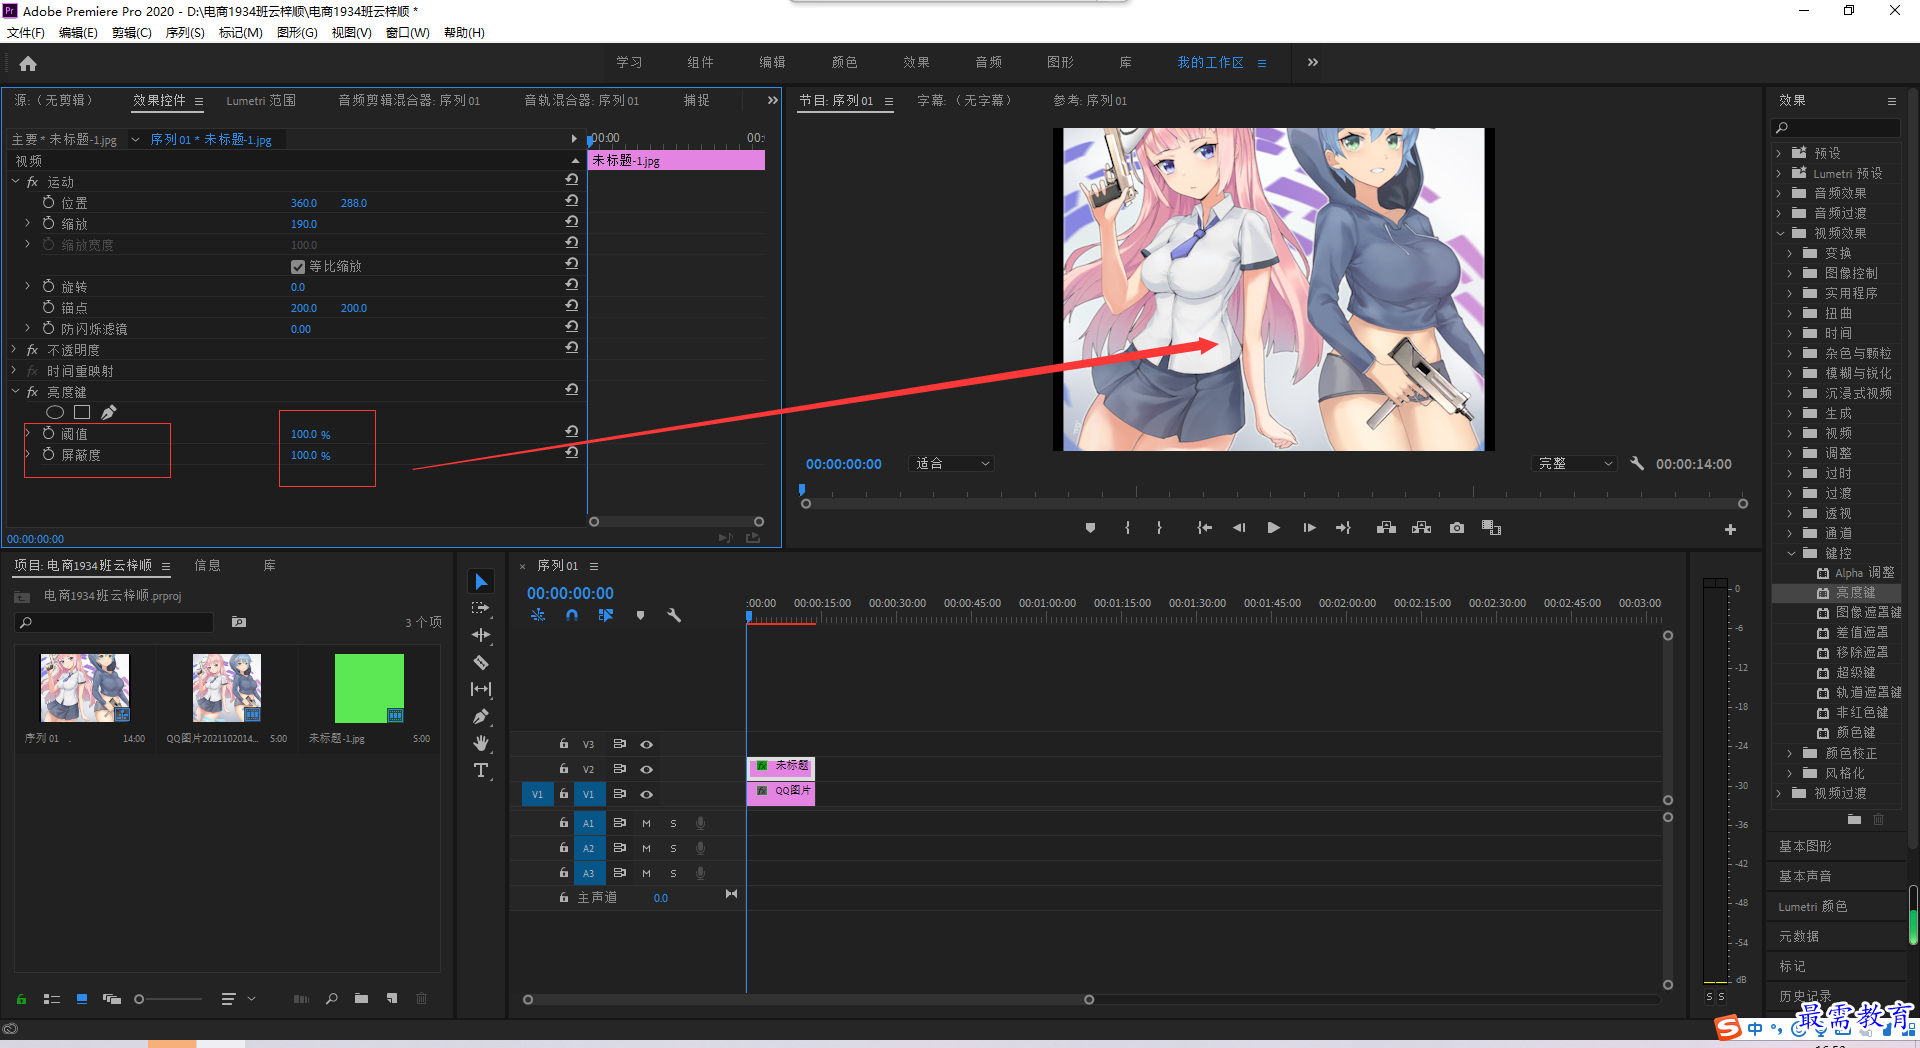The image size is (1920, 1048).
Task: Open the 元数据 panel
Action: click(1799, 937)
